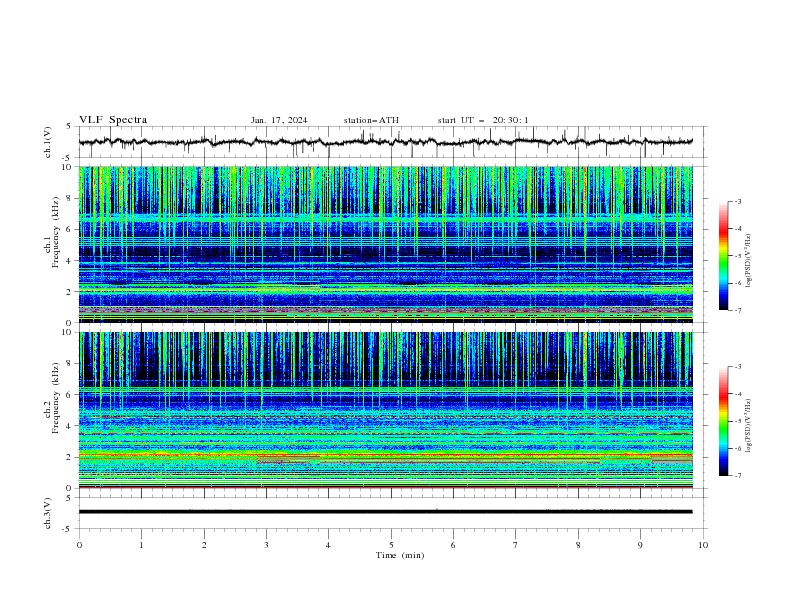Click the date text "Jan. 17, 2024"

279,120
